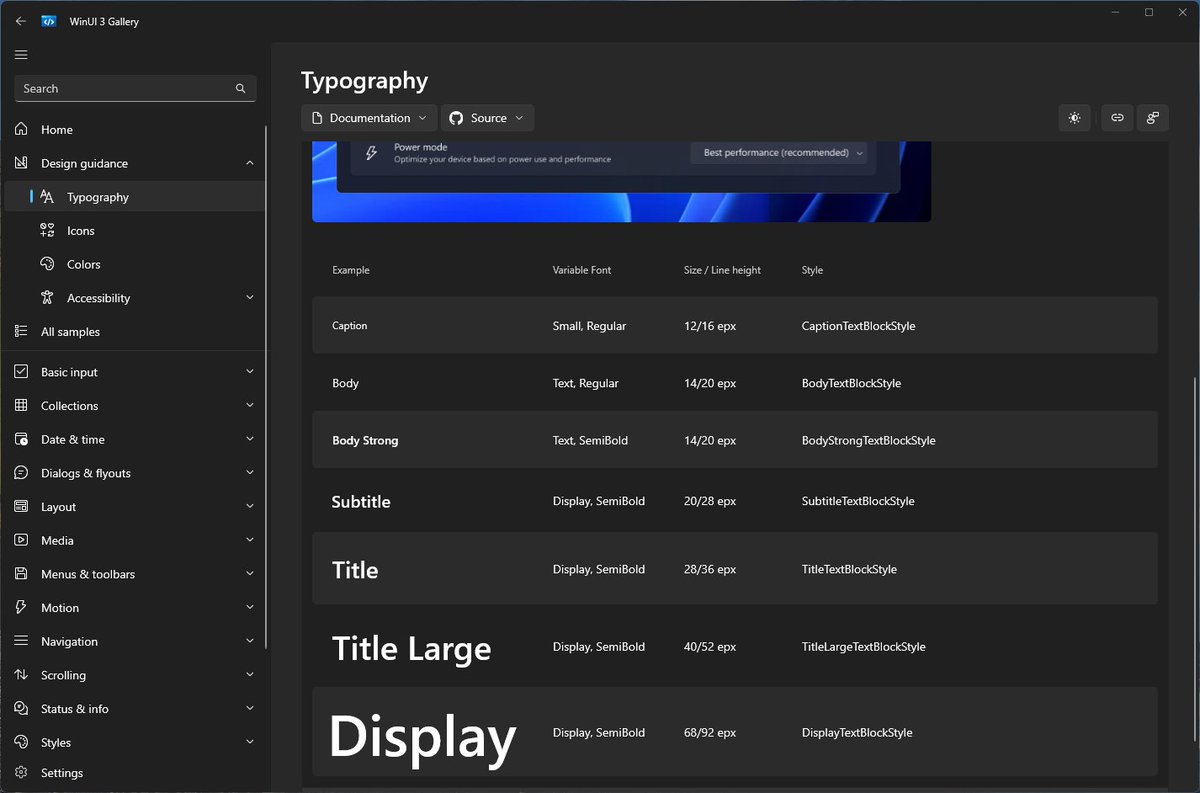Click the large Display sample text

point(423,738)
